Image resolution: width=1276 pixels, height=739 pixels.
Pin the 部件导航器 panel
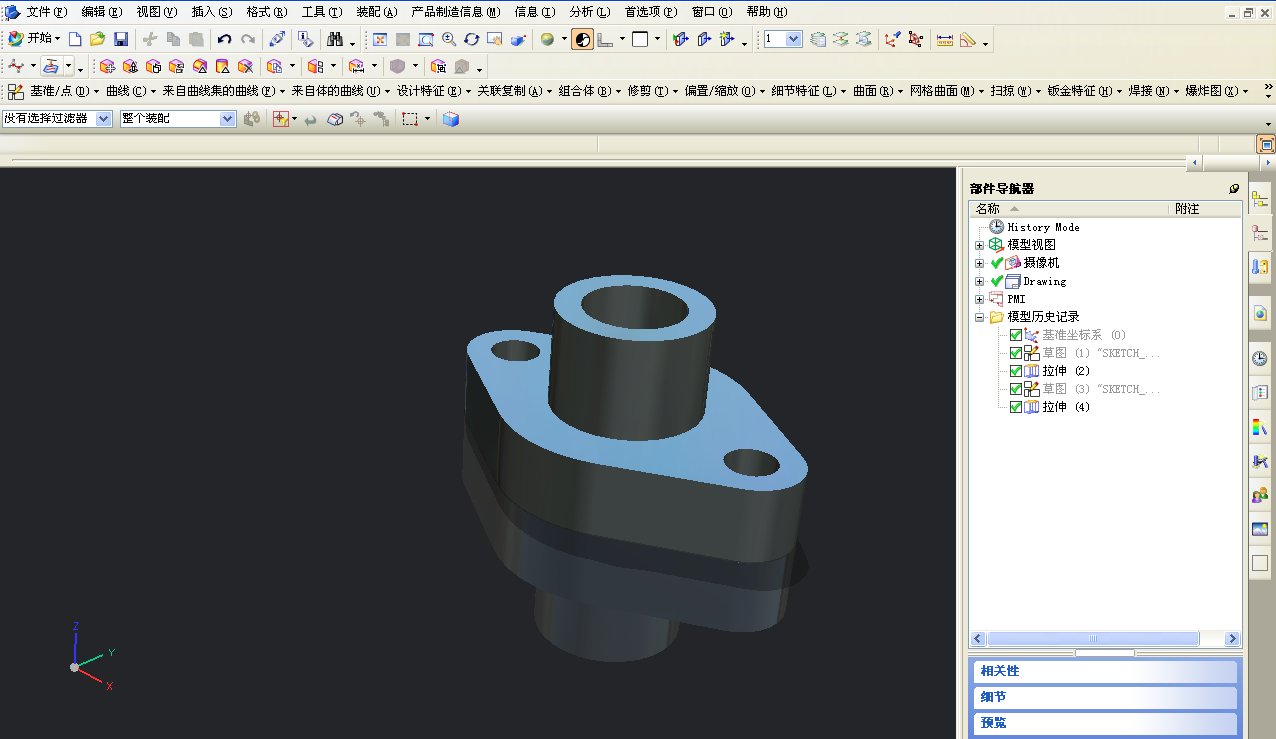[x=1234, y=188]
